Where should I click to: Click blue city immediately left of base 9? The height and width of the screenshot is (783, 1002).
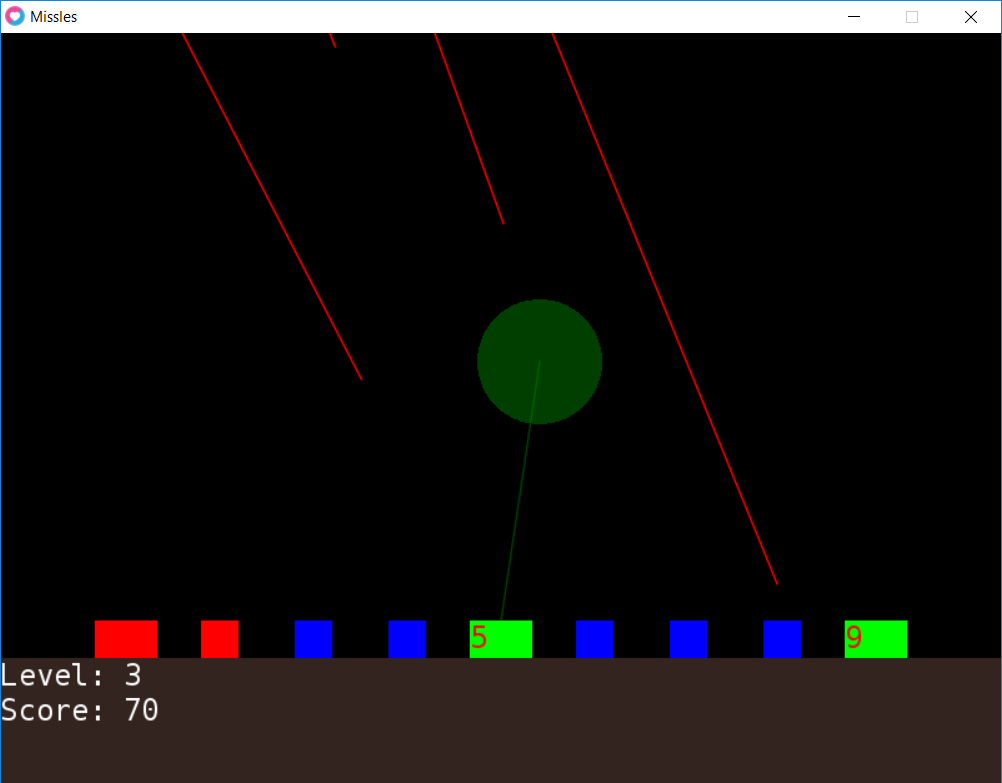pos(782,639)
